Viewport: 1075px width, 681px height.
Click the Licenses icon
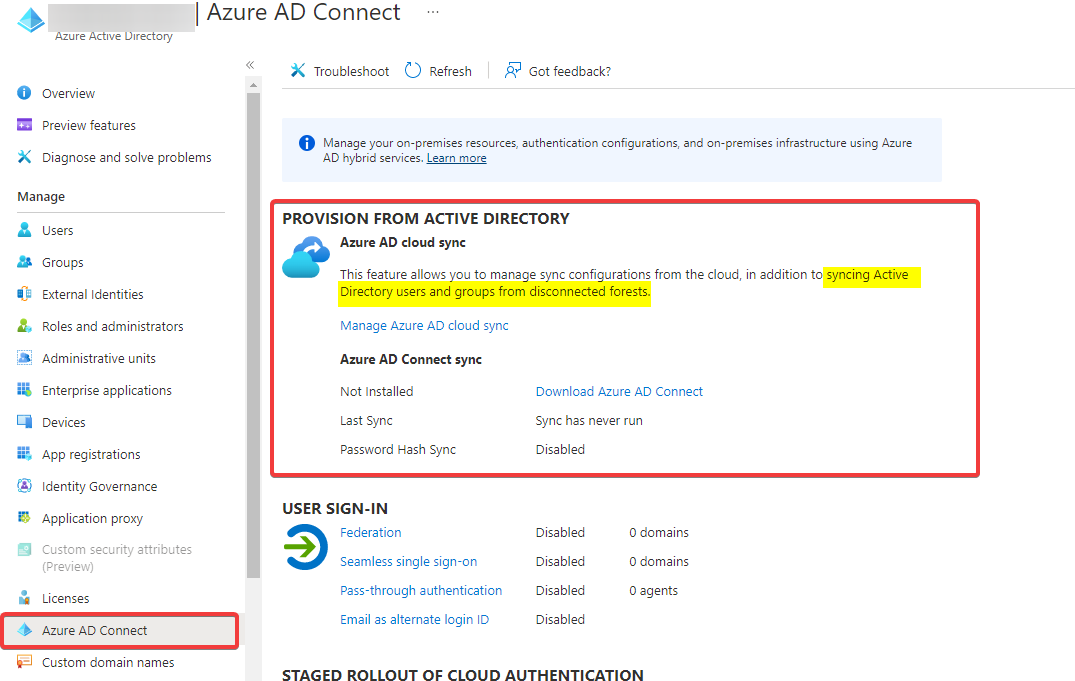click(x=24, y=597)
